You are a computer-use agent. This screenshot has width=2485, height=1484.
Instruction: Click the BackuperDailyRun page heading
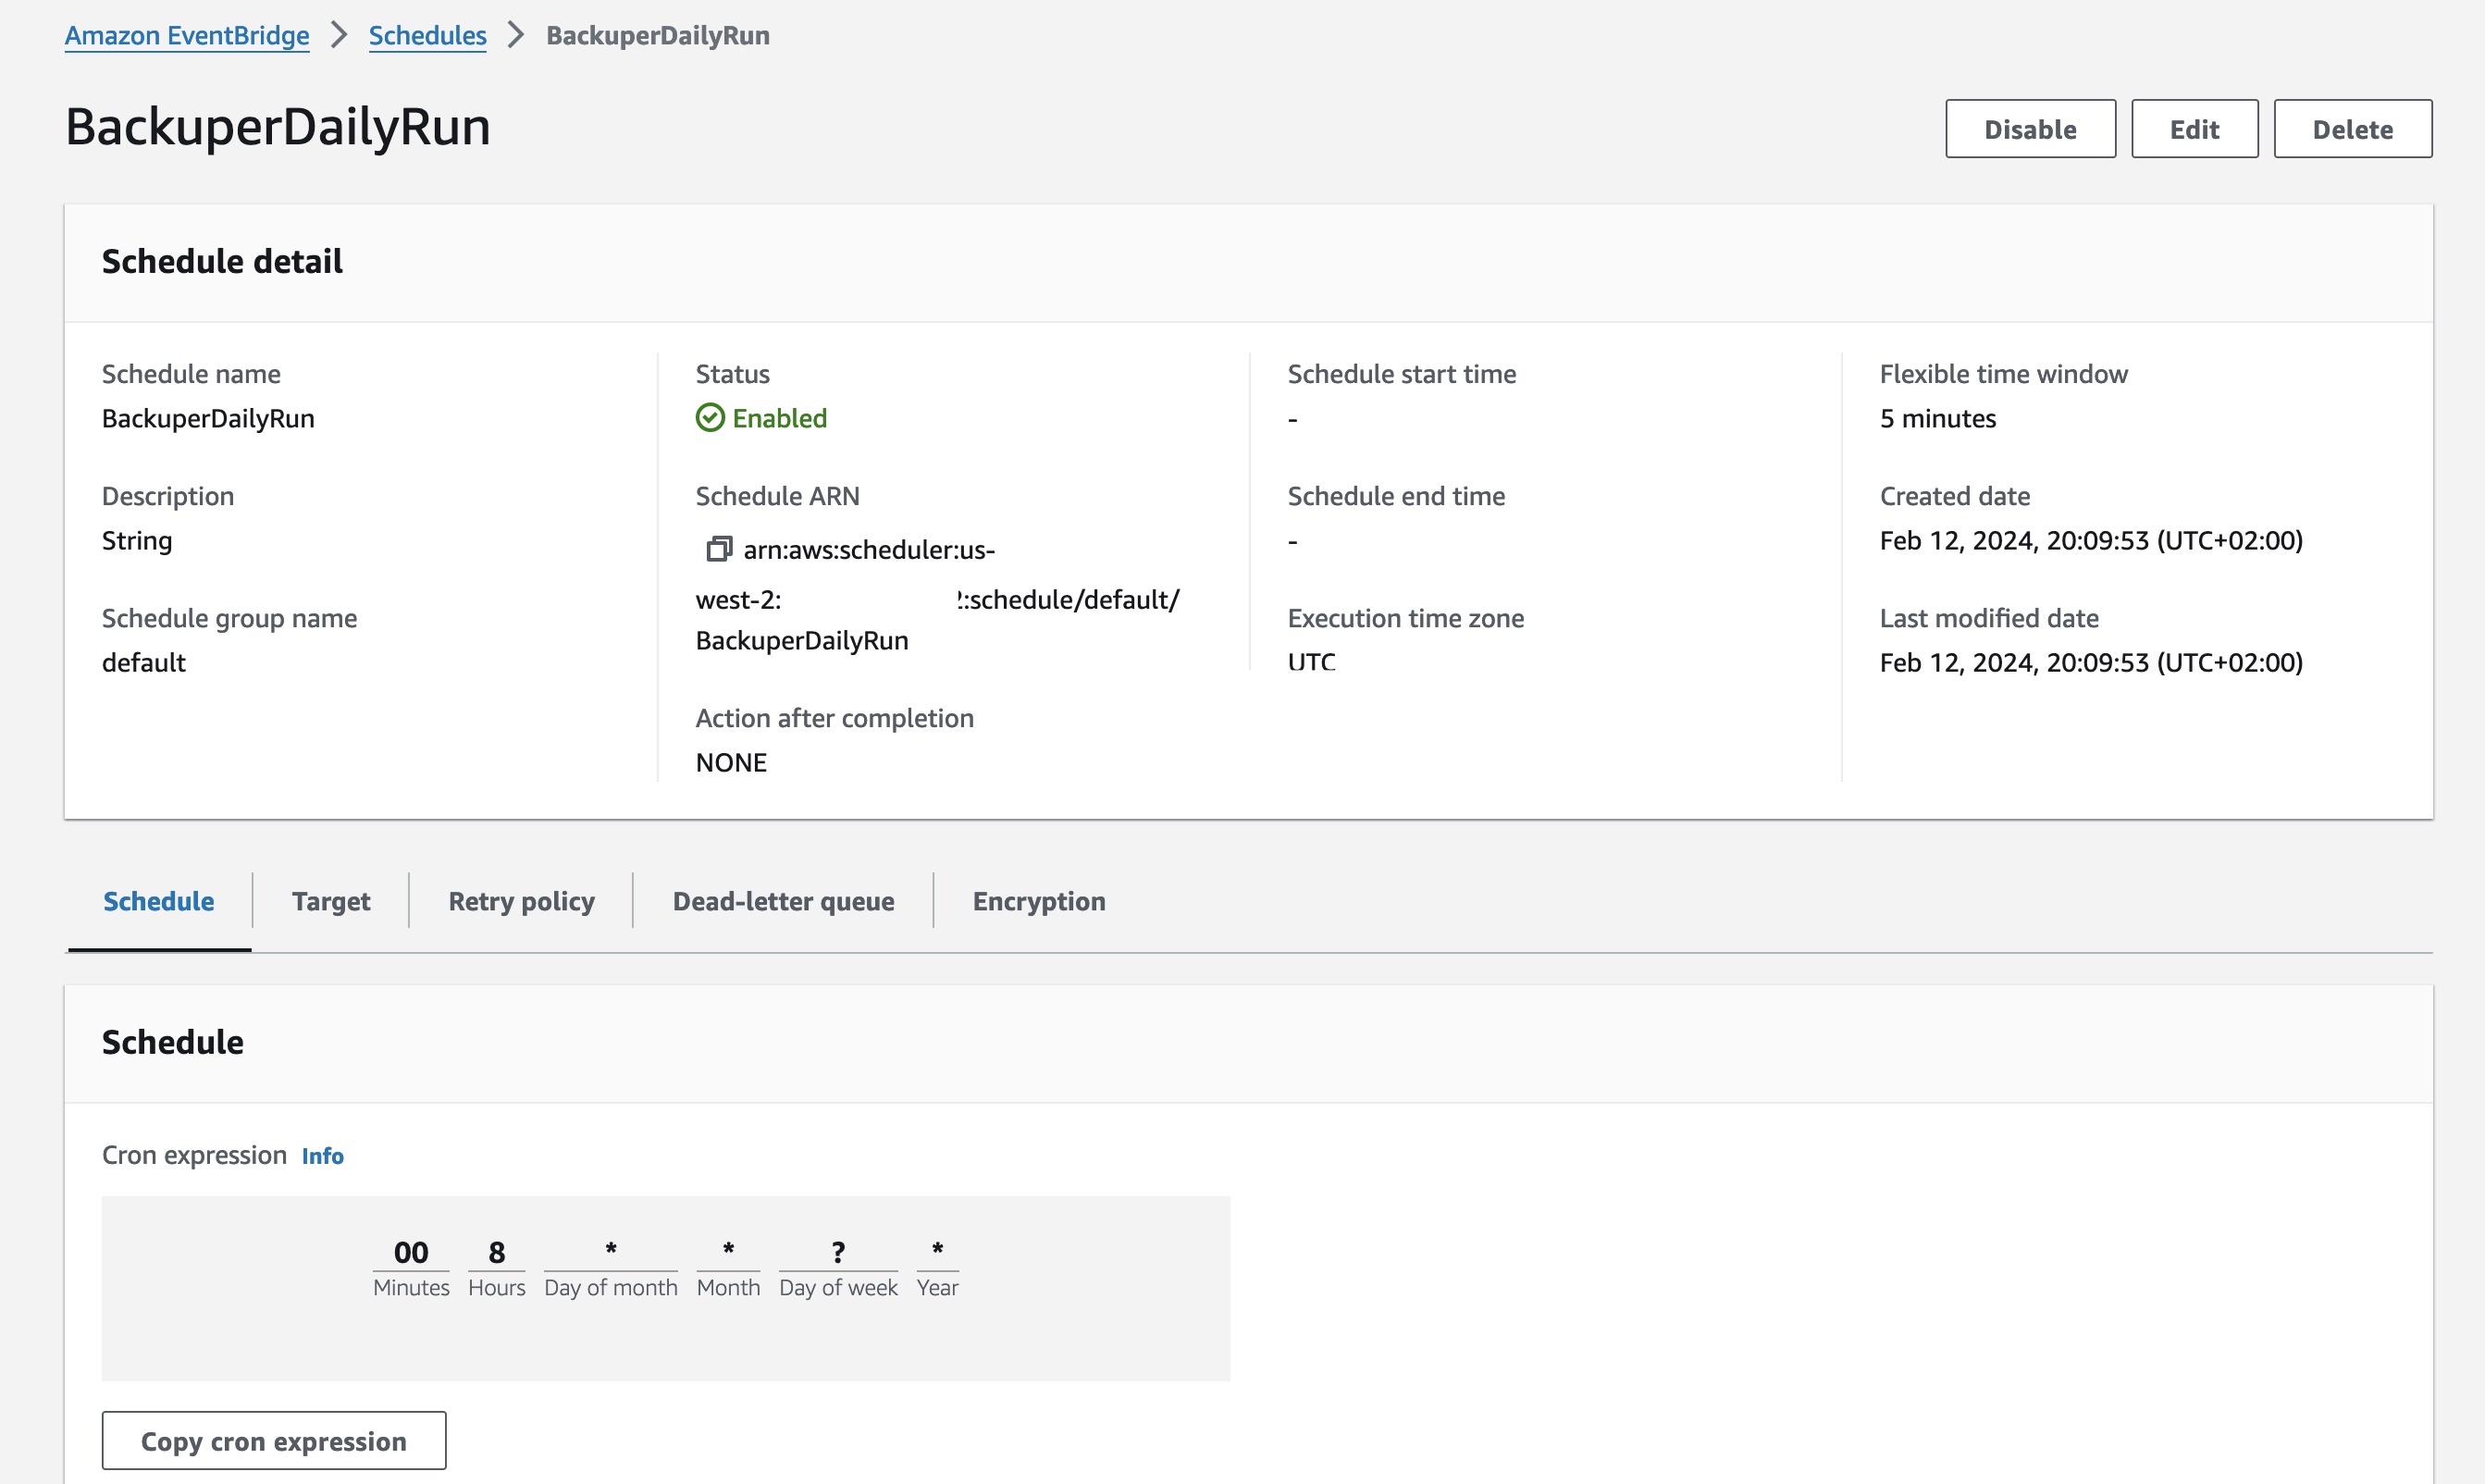278,127
